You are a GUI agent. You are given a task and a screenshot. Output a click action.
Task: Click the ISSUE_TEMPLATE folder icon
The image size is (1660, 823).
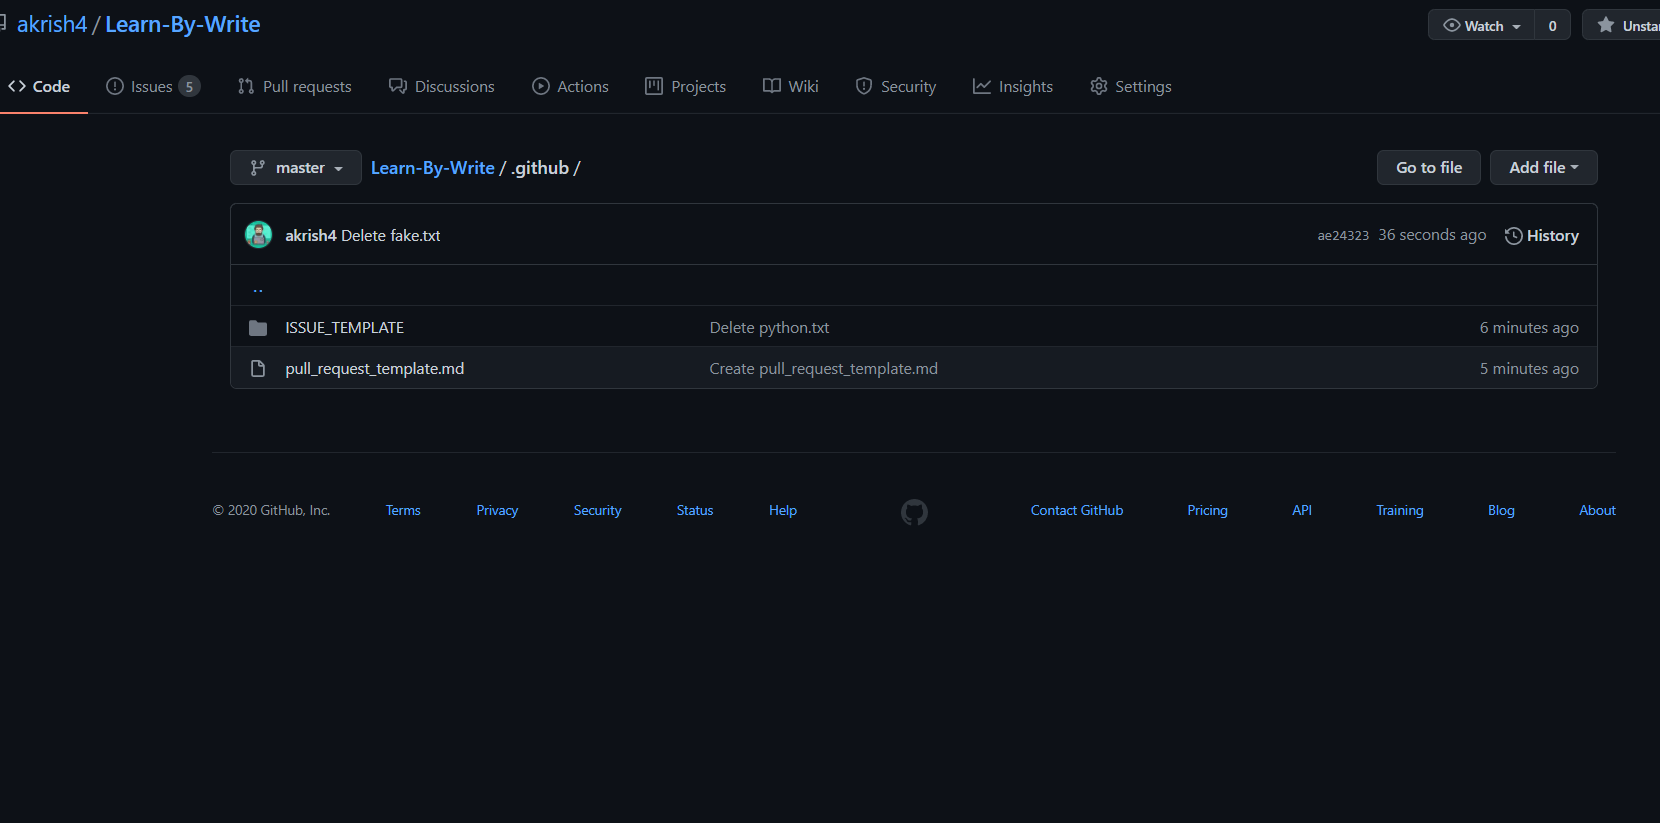258,328
